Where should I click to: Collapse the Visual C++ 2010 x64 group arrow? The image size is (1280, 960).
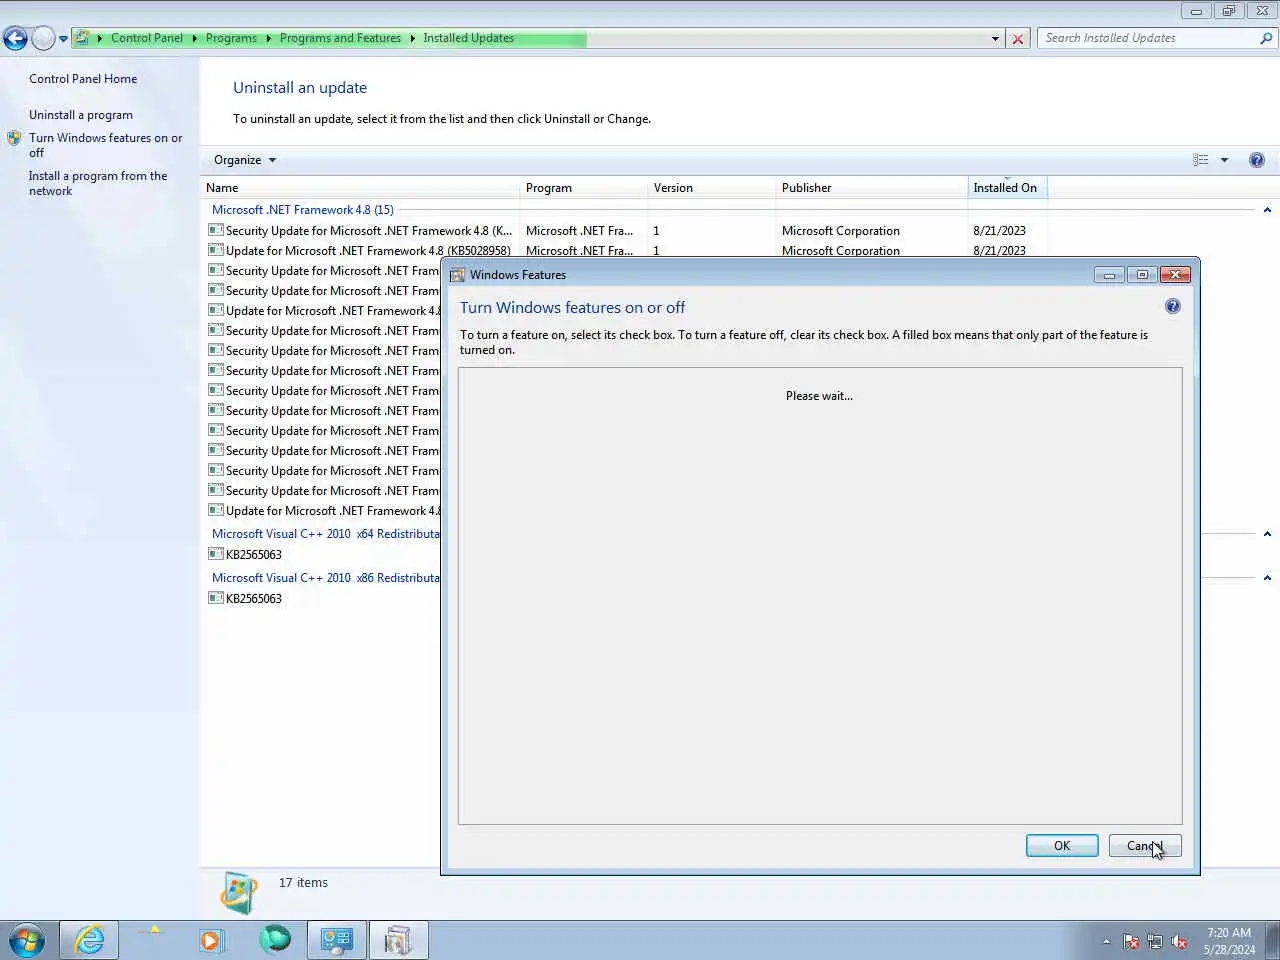coord(1267,534)
